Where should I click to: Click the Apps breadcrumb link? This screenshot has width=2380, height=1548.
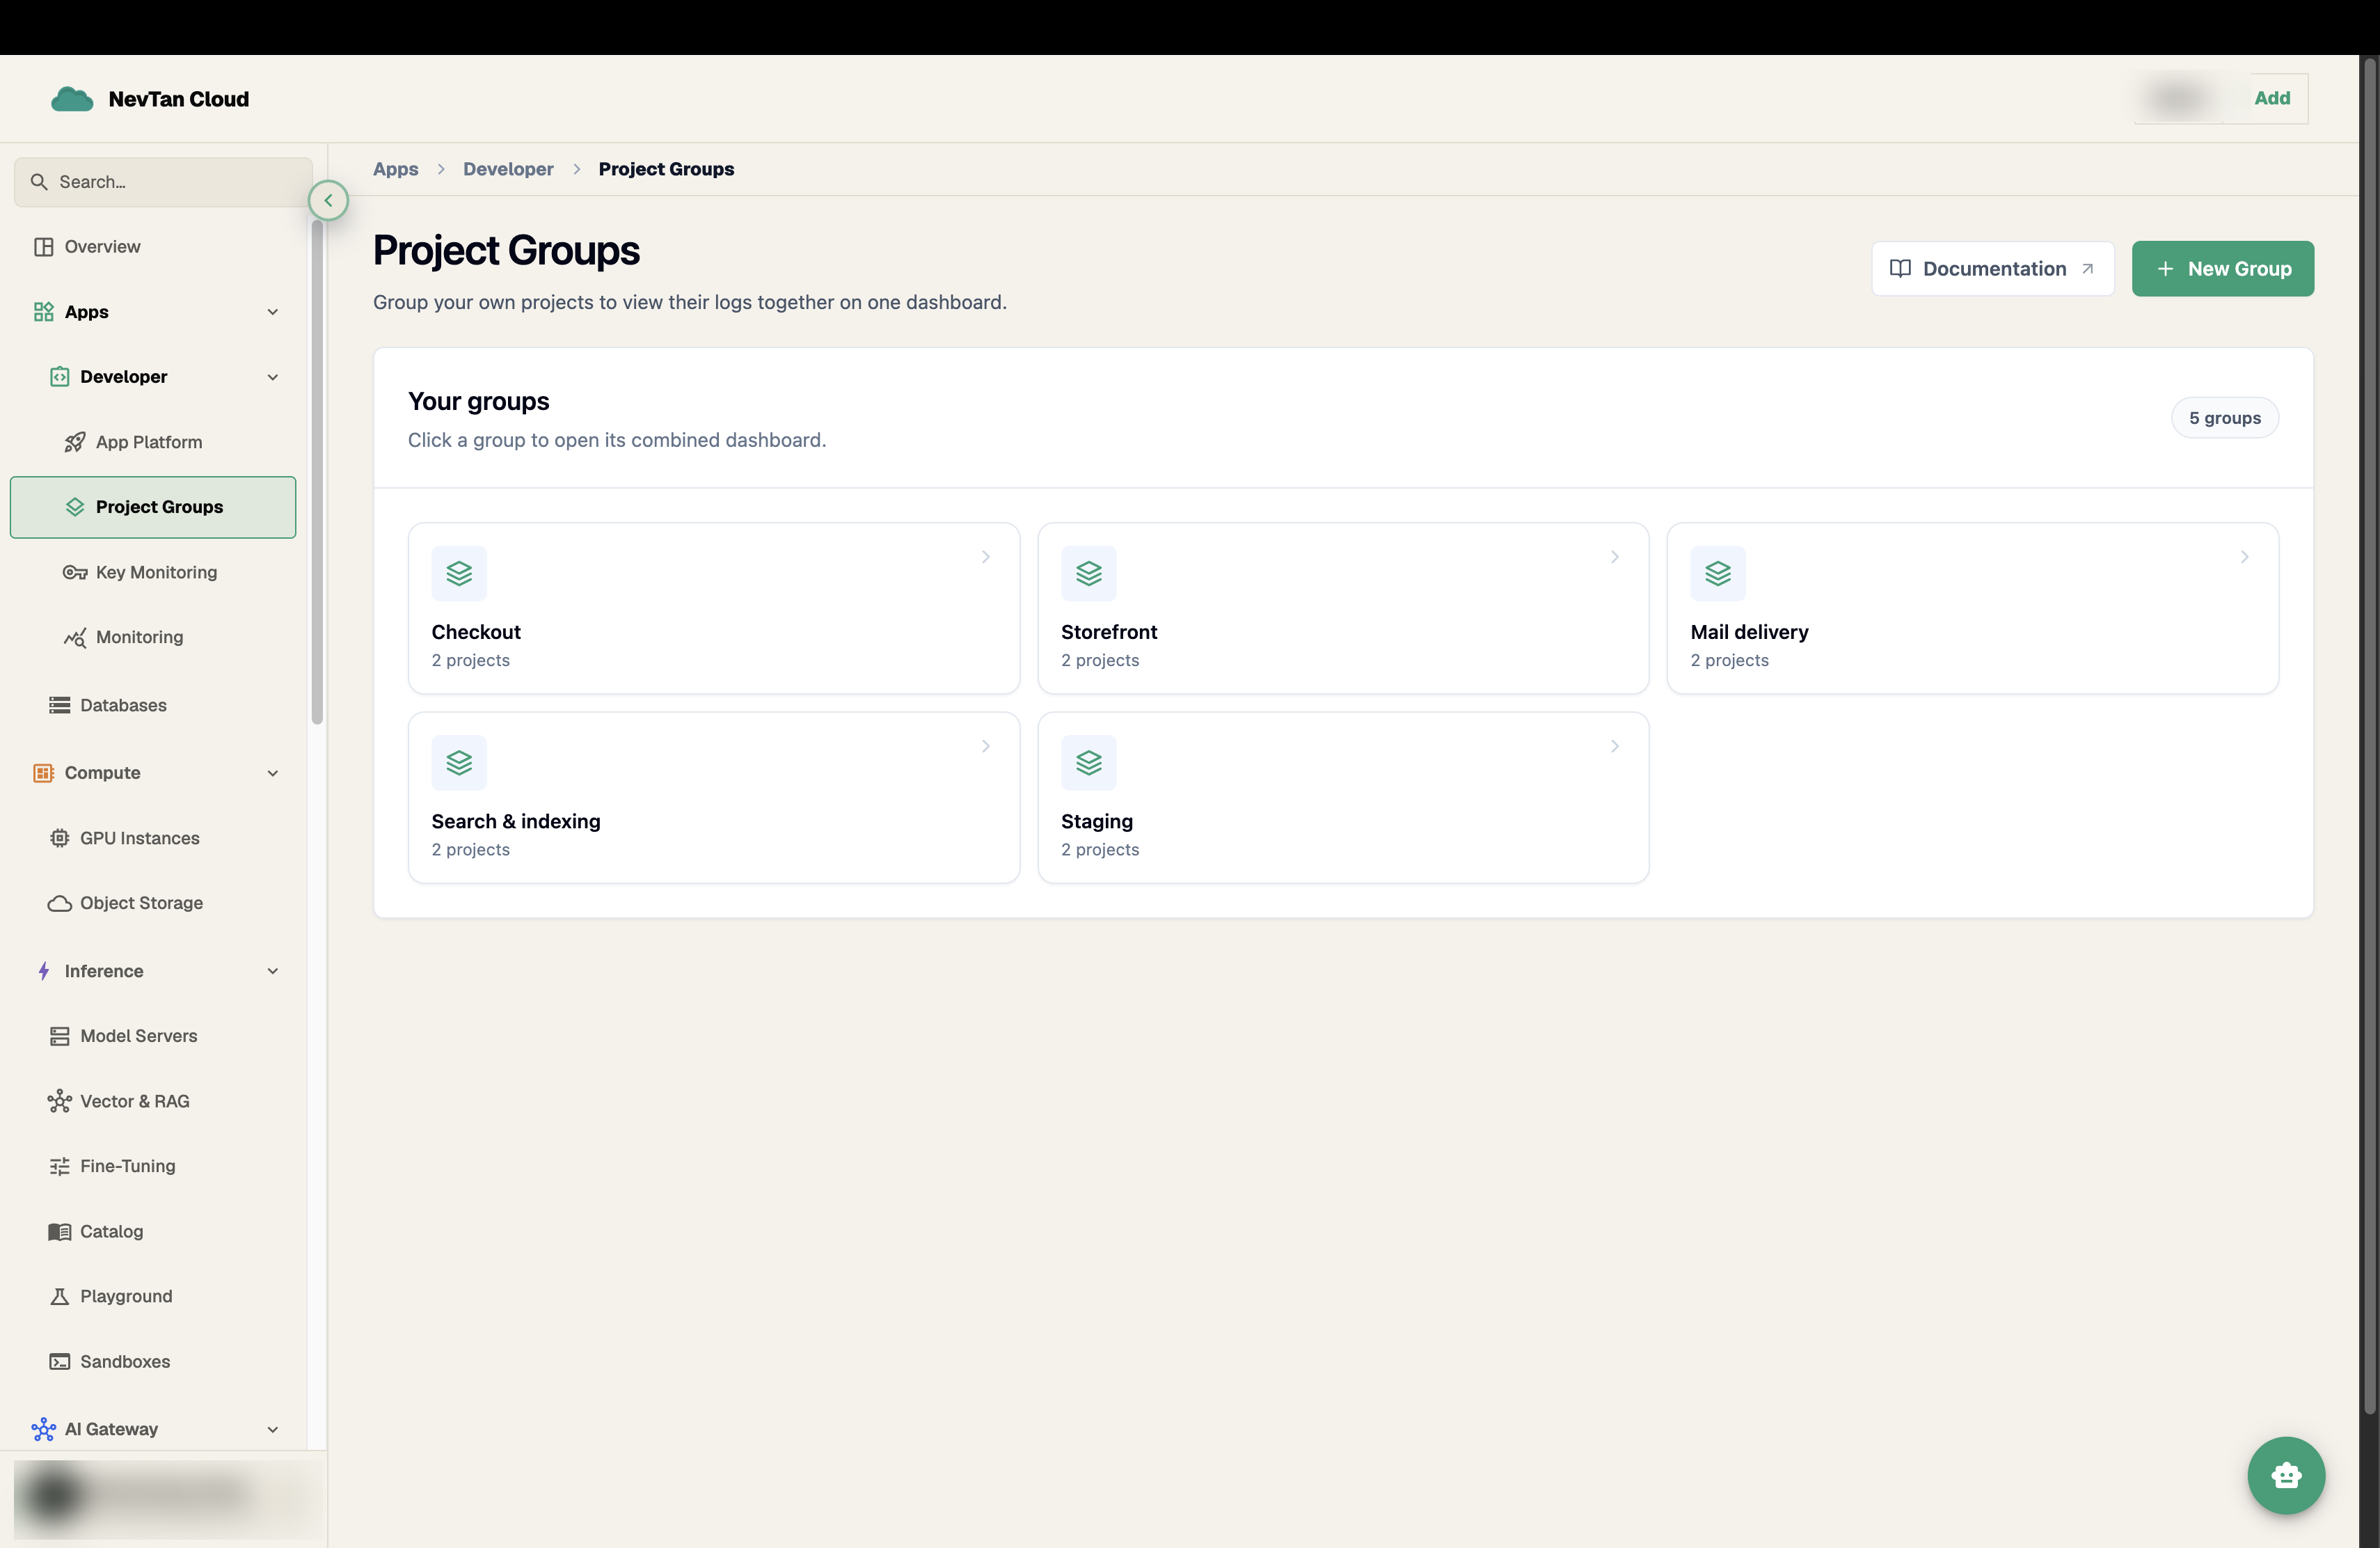(x=396, y=169)
